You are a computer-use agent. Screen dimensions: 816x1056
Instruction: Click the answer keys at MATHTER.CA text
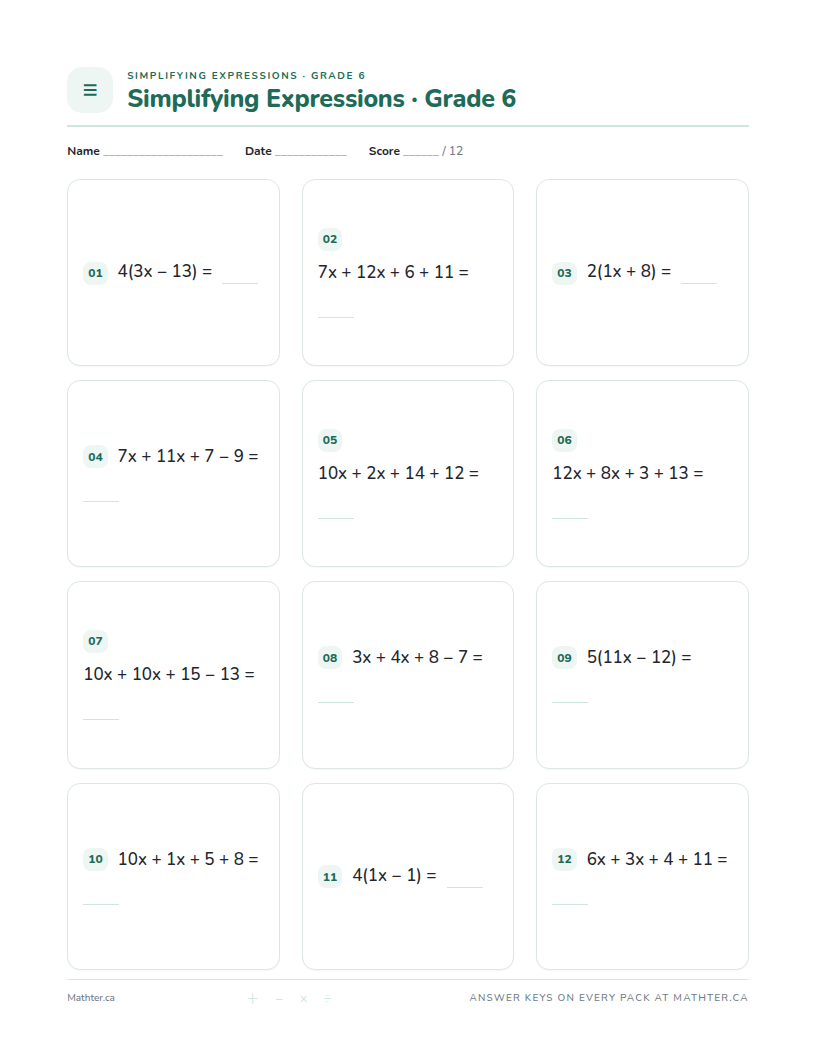(x=609, y=998)
